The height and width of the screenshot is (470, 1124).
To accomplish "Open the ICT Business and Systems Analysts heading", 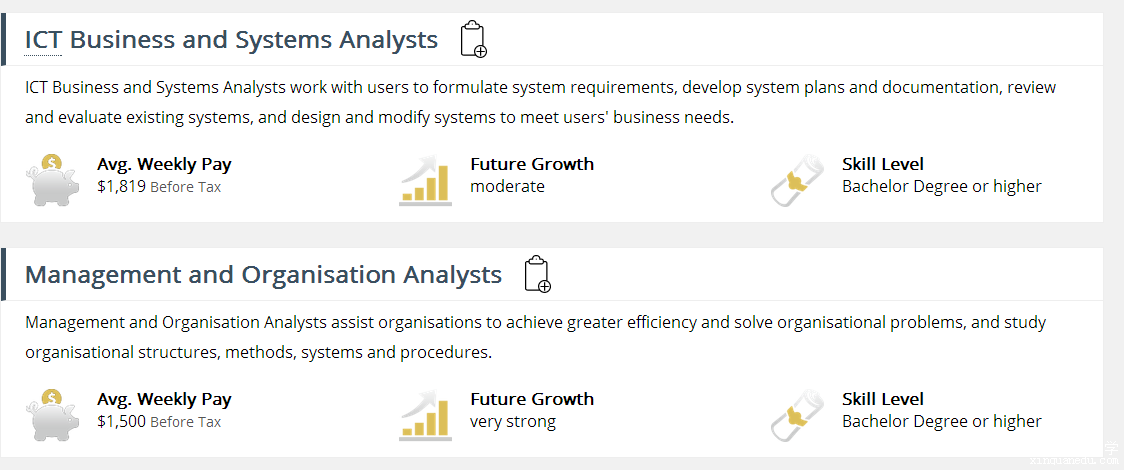I will (x=231, y=40).
